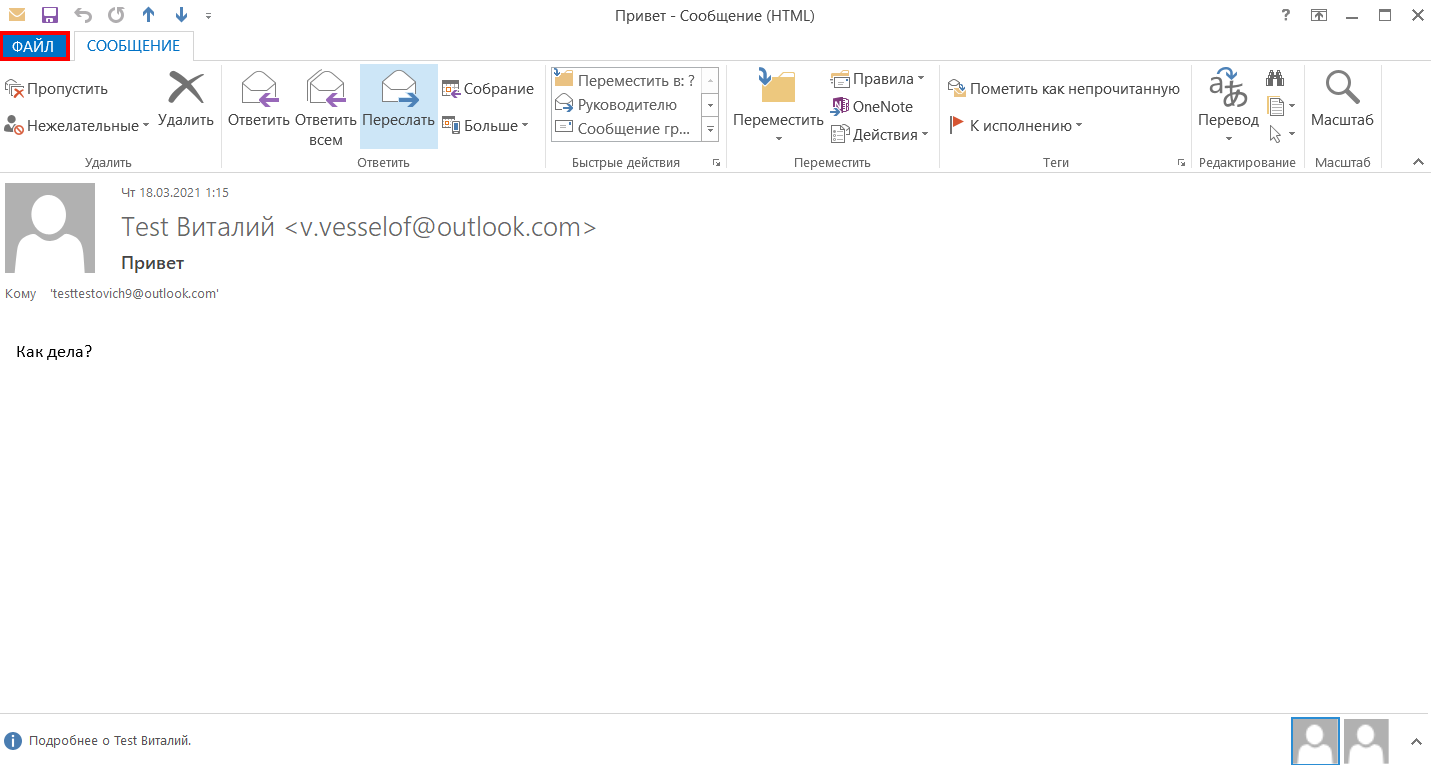Open the quick access toolbar customize dropdown
This screenshot has width=1431, height=767.
(208, 16)
